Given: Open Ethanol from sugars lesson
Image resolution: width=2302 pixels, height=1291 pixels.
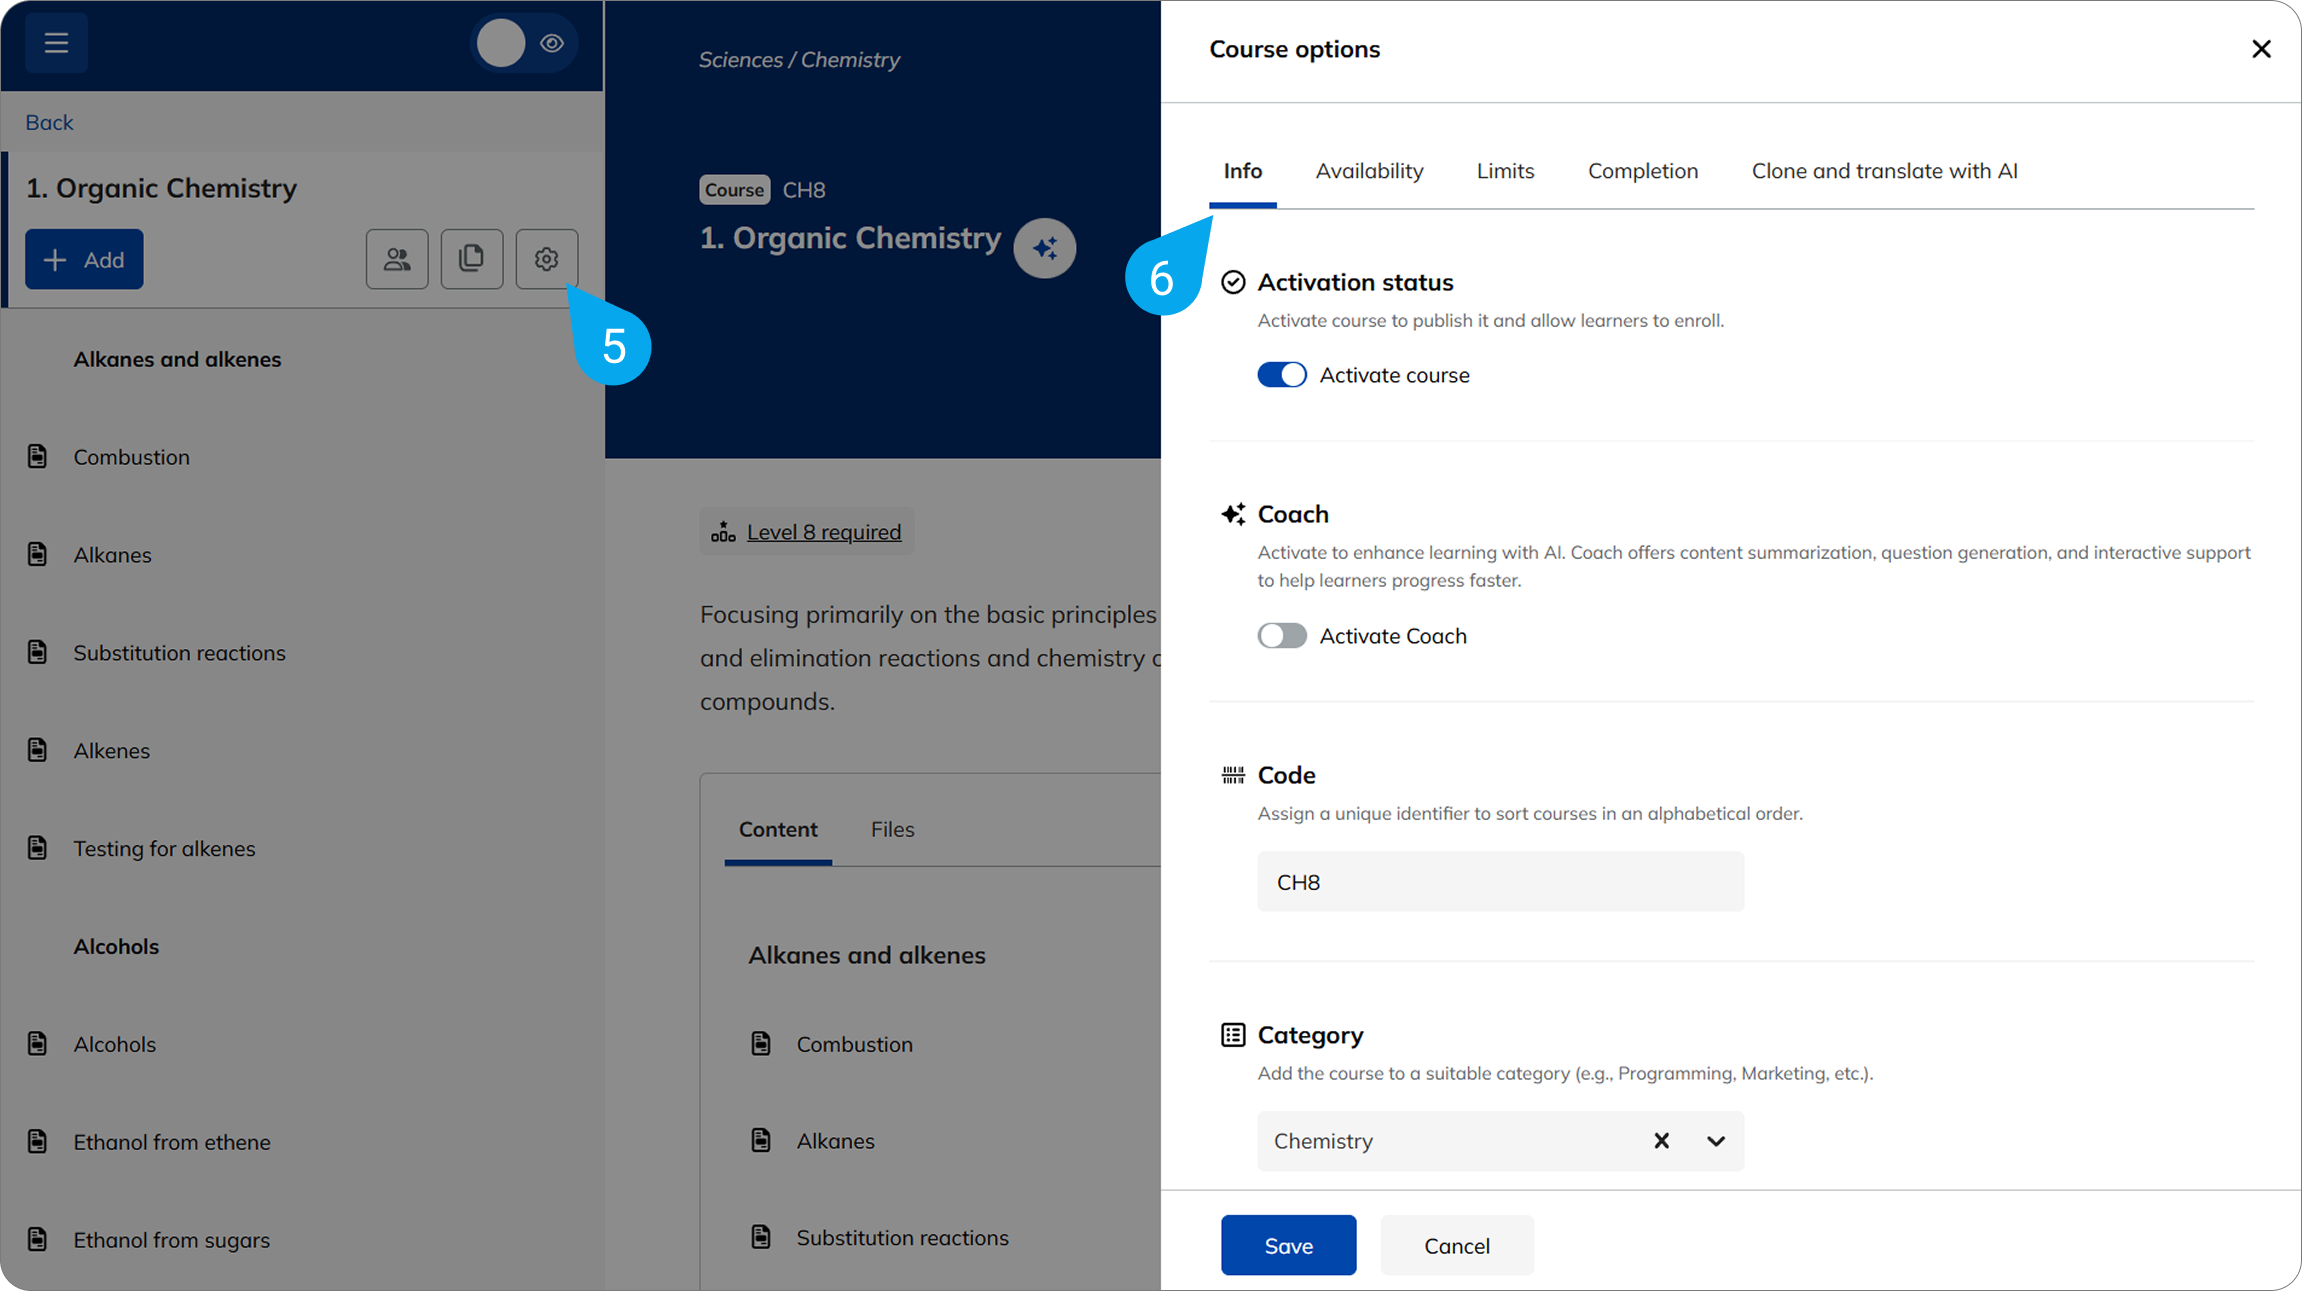Looking at the screenshot, I should click(x=171, y=1240).
